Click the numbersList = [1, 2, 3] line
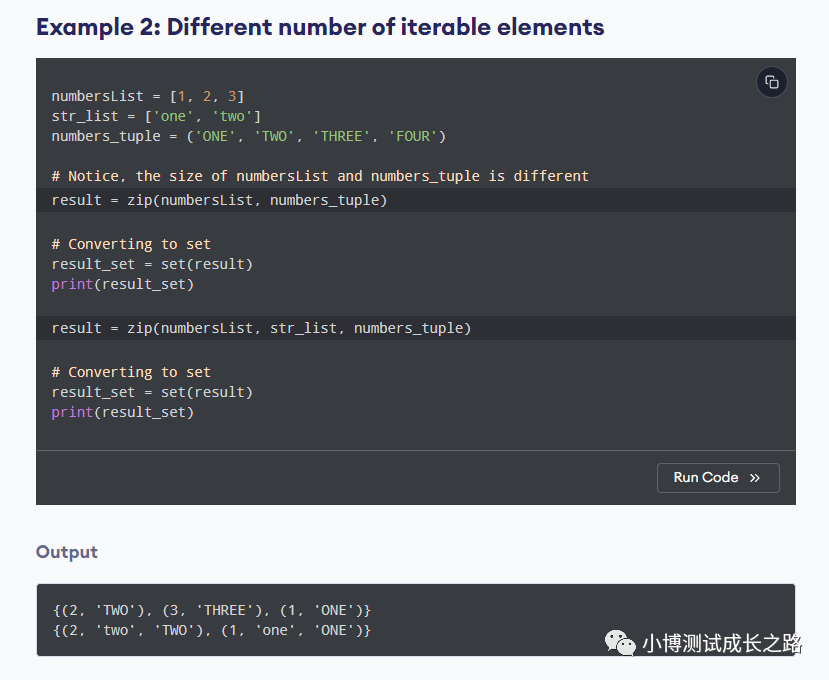 pyautogui.click(x=148, y=96)
